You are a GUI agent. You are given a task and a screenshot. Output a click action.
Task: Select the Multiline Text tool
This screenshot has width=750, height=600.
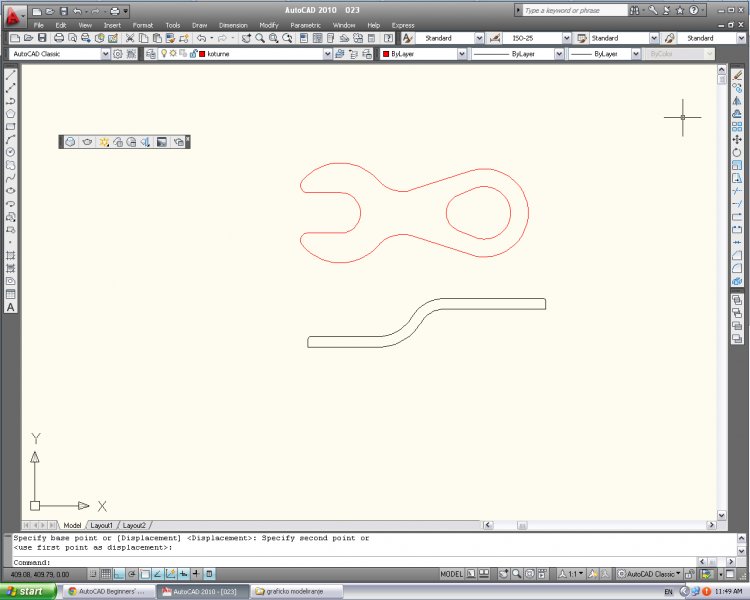[11, 307]
